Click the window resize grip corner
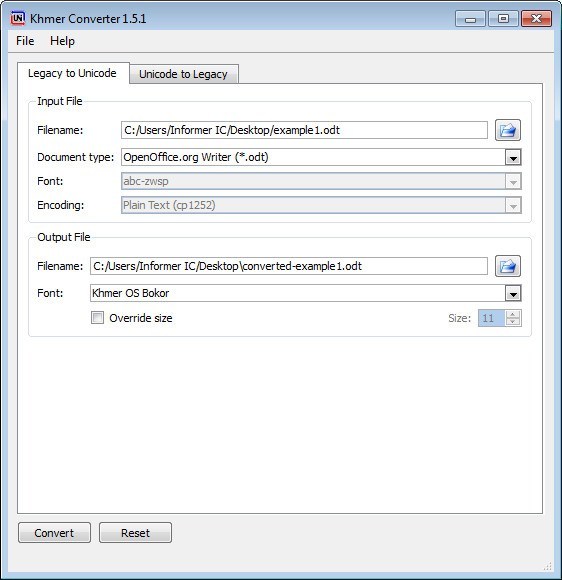562x580 pixels. tap(548, 566)
